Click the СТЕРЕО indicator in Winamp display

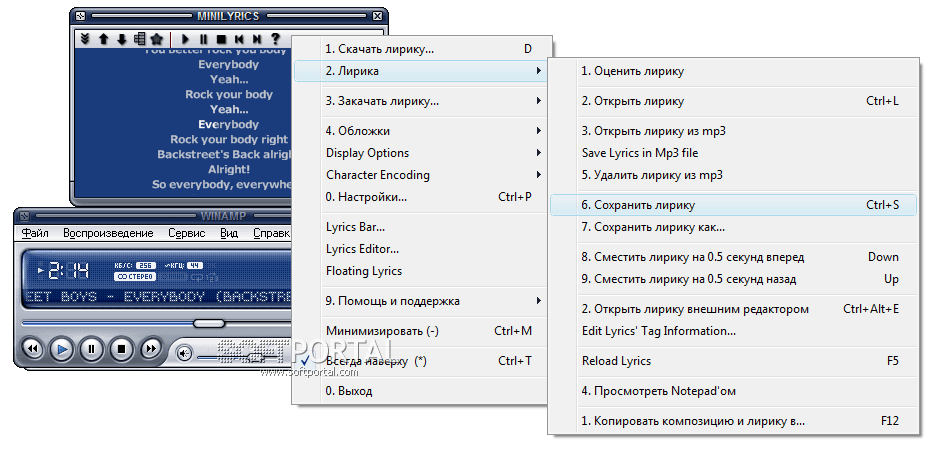pos(135,277)
